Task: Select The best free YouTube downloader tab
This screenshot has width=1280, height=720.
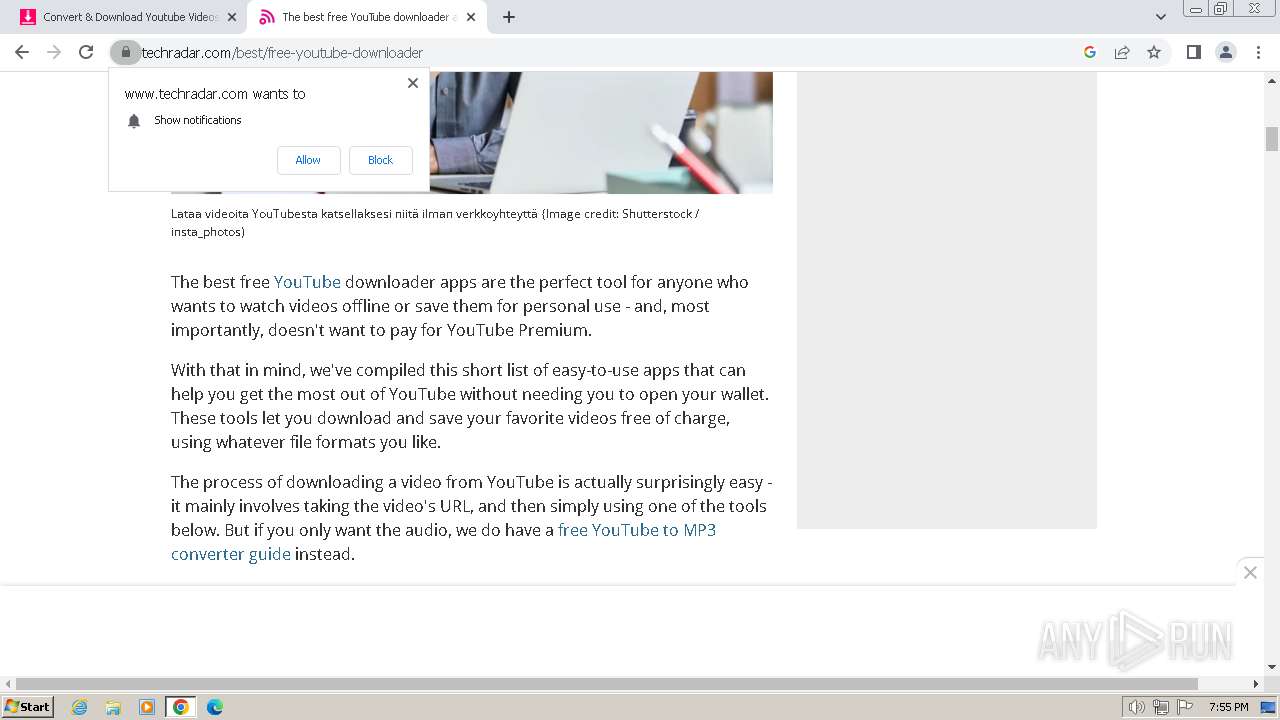Action: tap(369, 17)
